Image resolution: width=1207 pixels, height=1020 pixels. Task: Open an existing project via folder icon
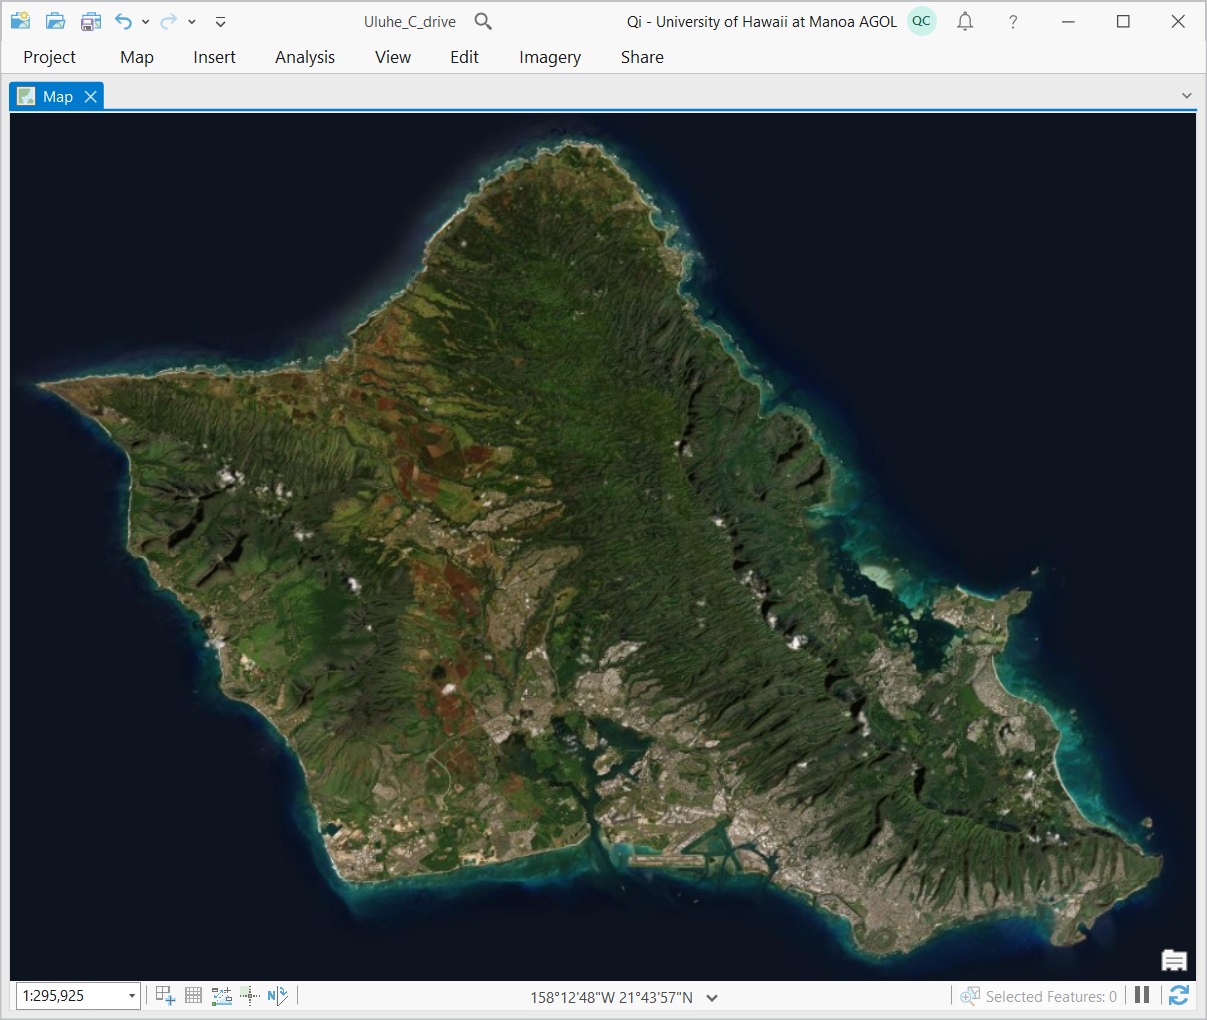click(x=56, y=21)
